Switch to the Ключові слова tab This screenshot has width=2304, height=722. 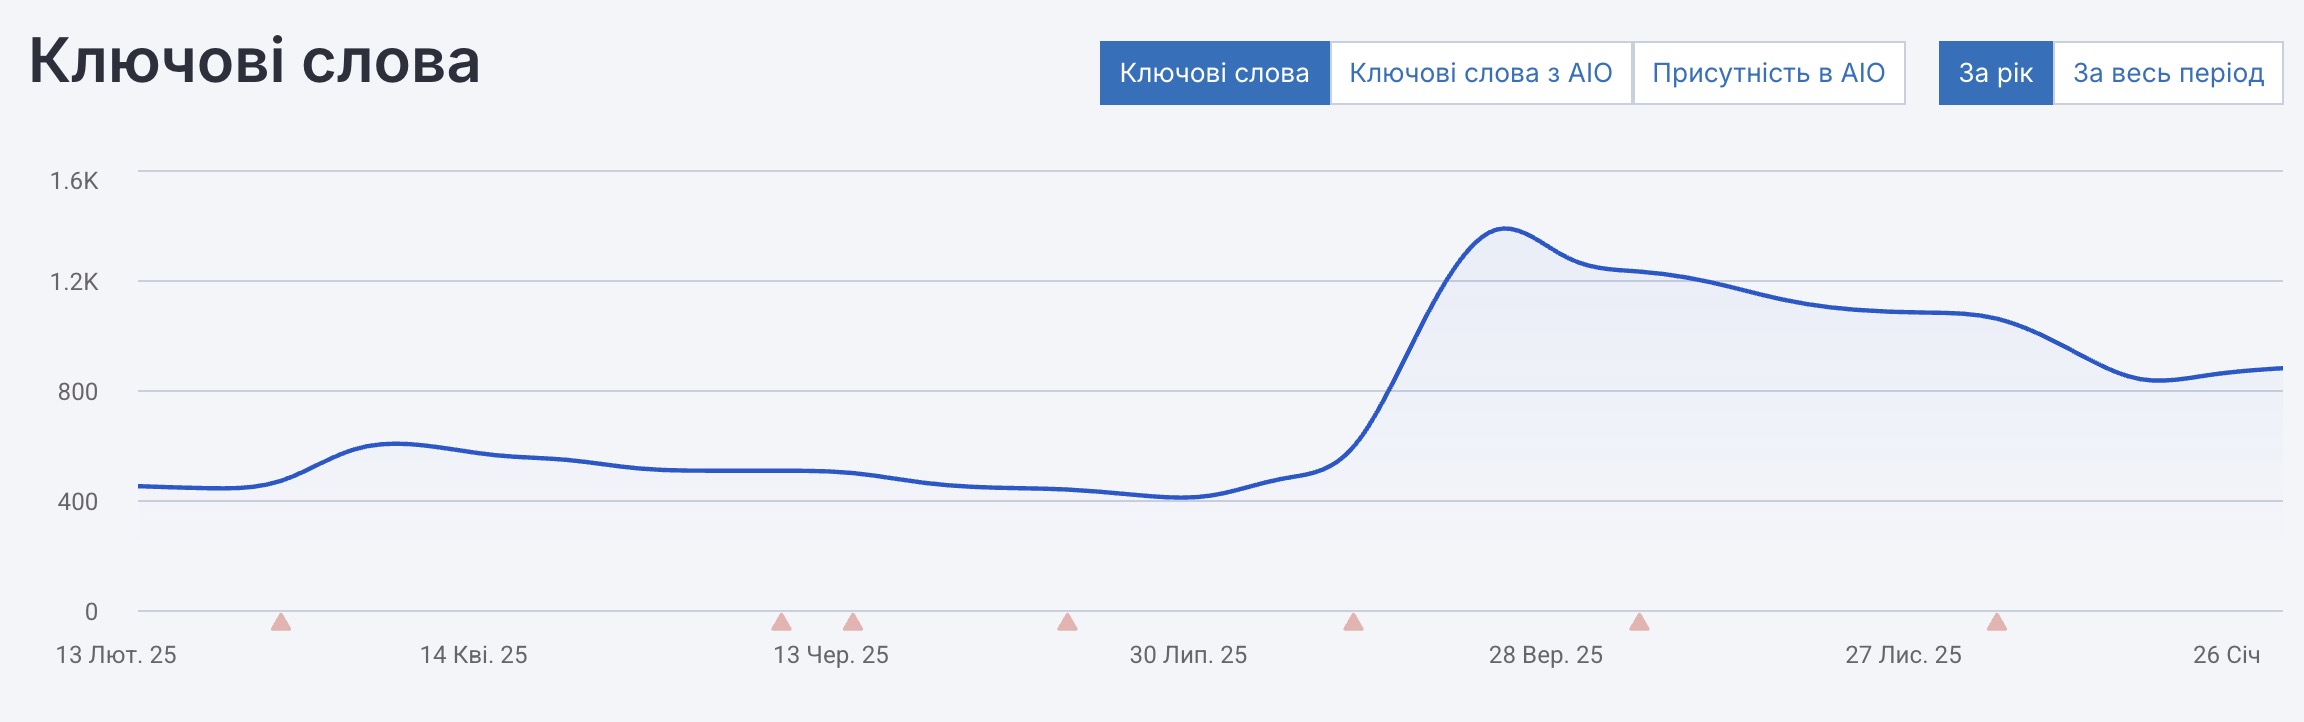pyautogui.click(x=1214, y=73)
